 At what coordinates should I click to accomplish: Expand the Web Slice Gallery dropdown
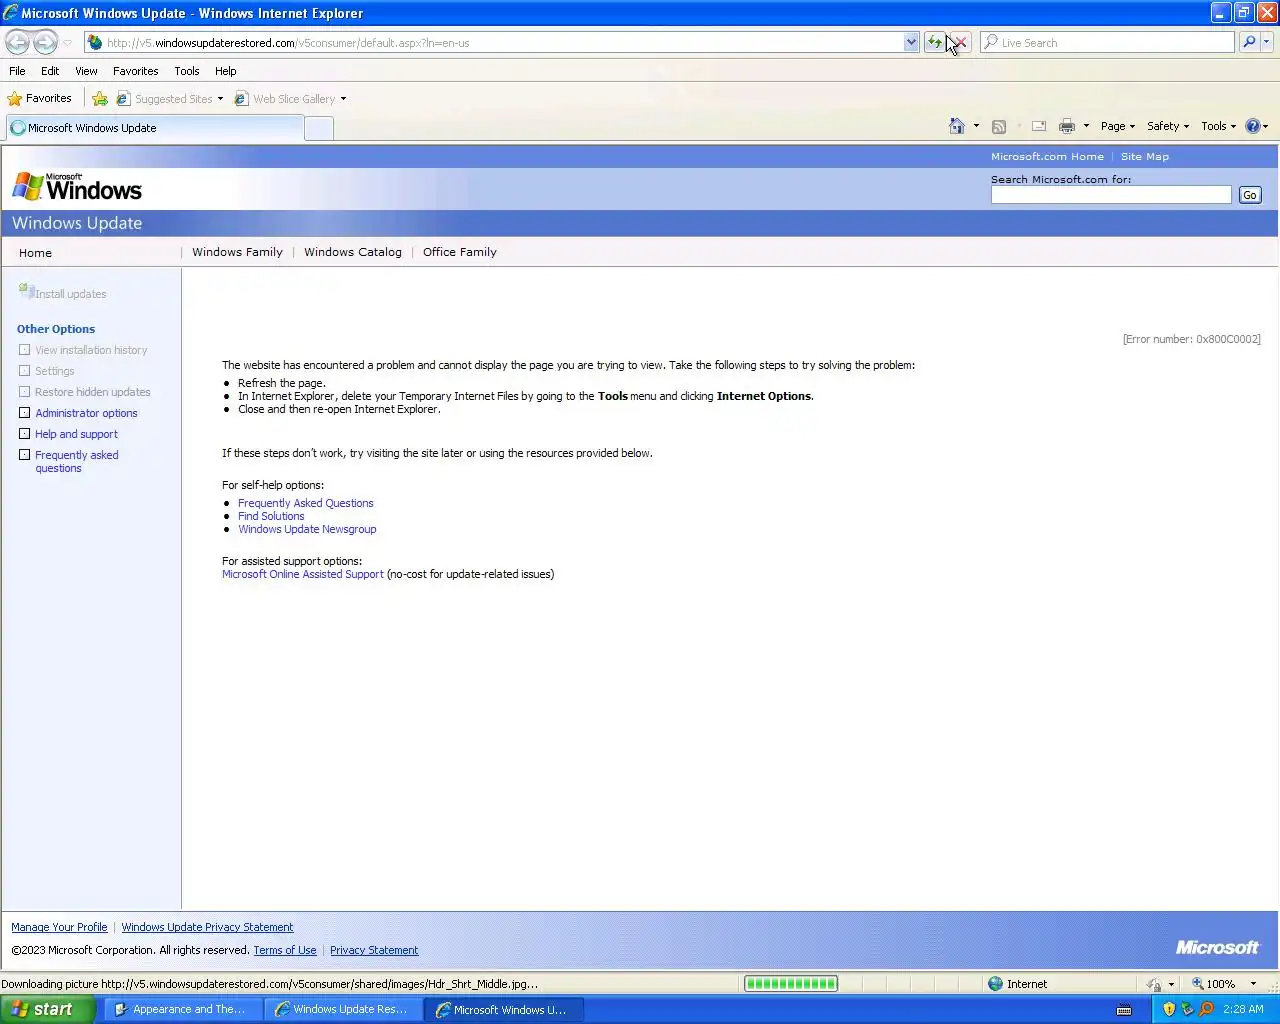pos(343,99)
